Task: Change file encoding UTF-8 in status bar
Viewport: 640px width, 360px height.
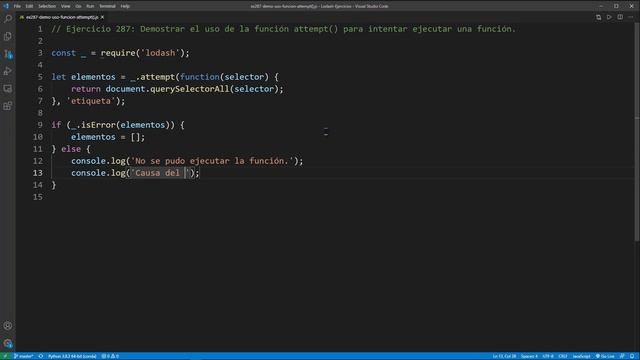Action: pos(548,356)
